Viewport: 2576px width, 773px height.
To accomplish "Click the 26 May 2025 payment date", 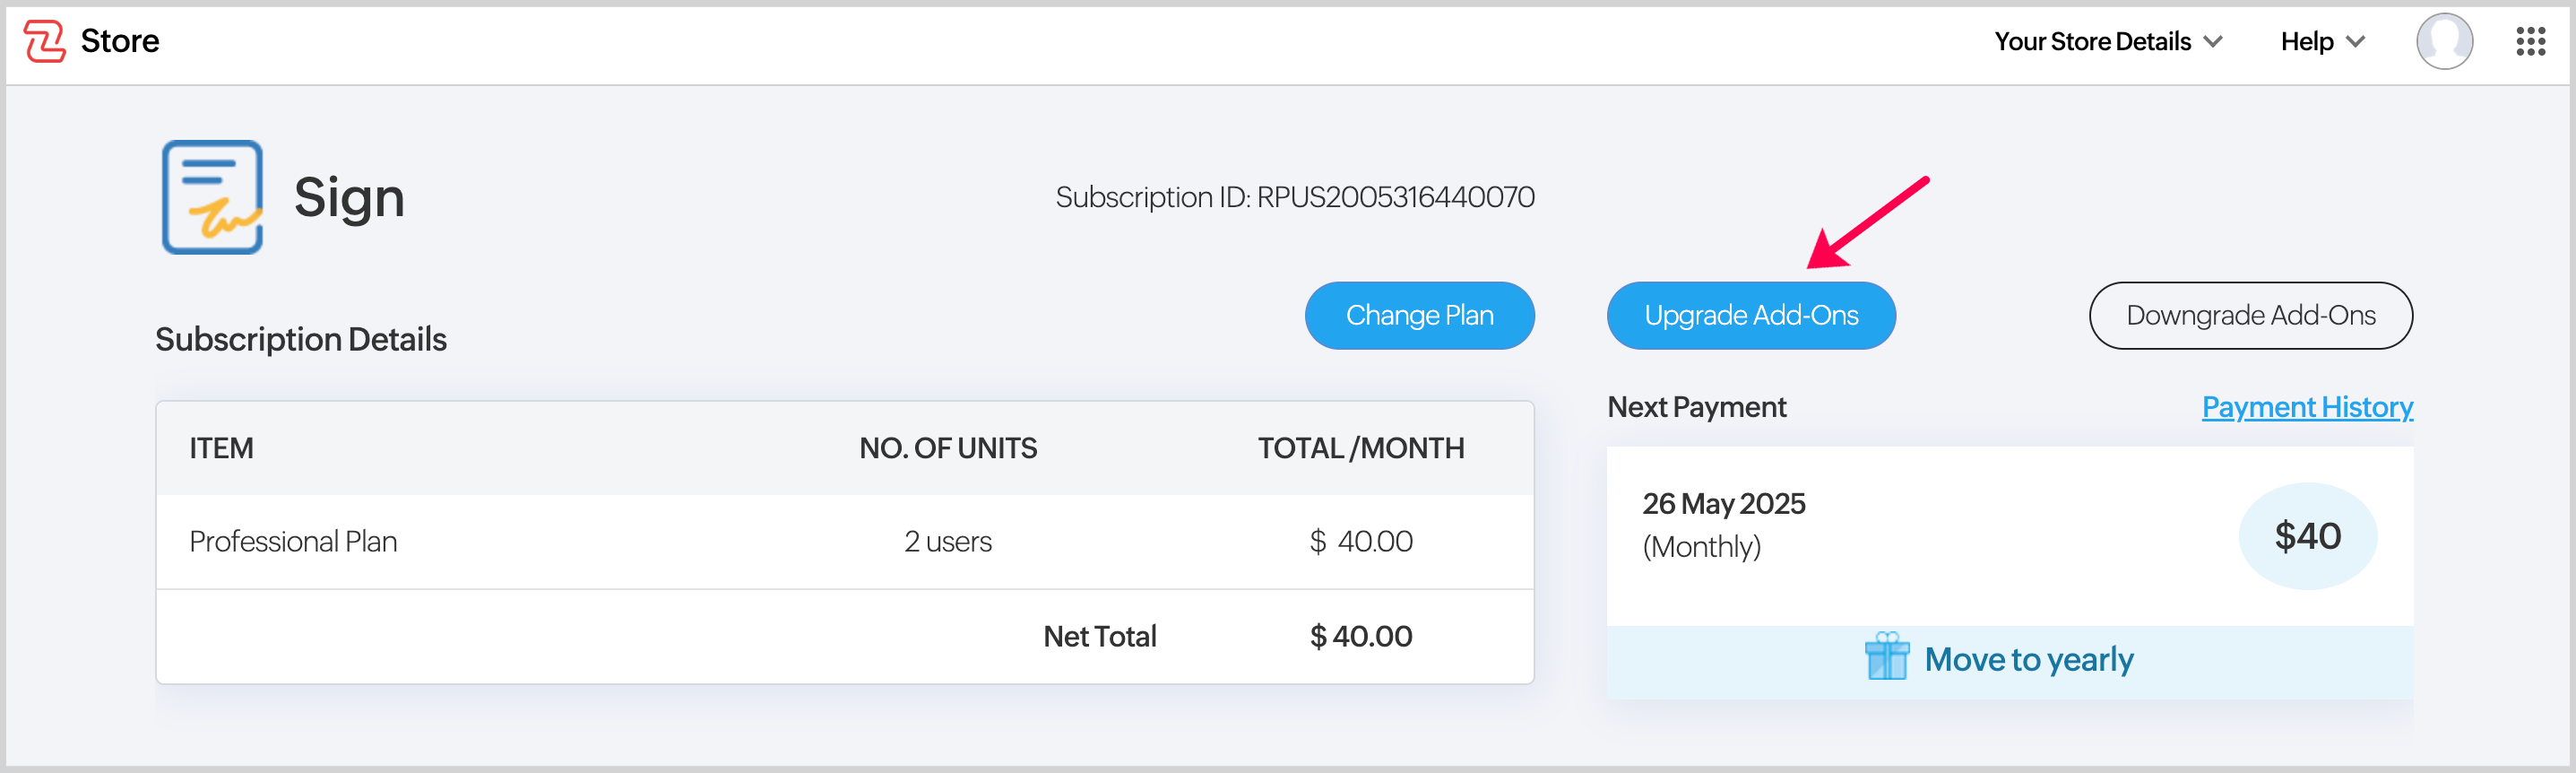I will [x=1723, y=504].
